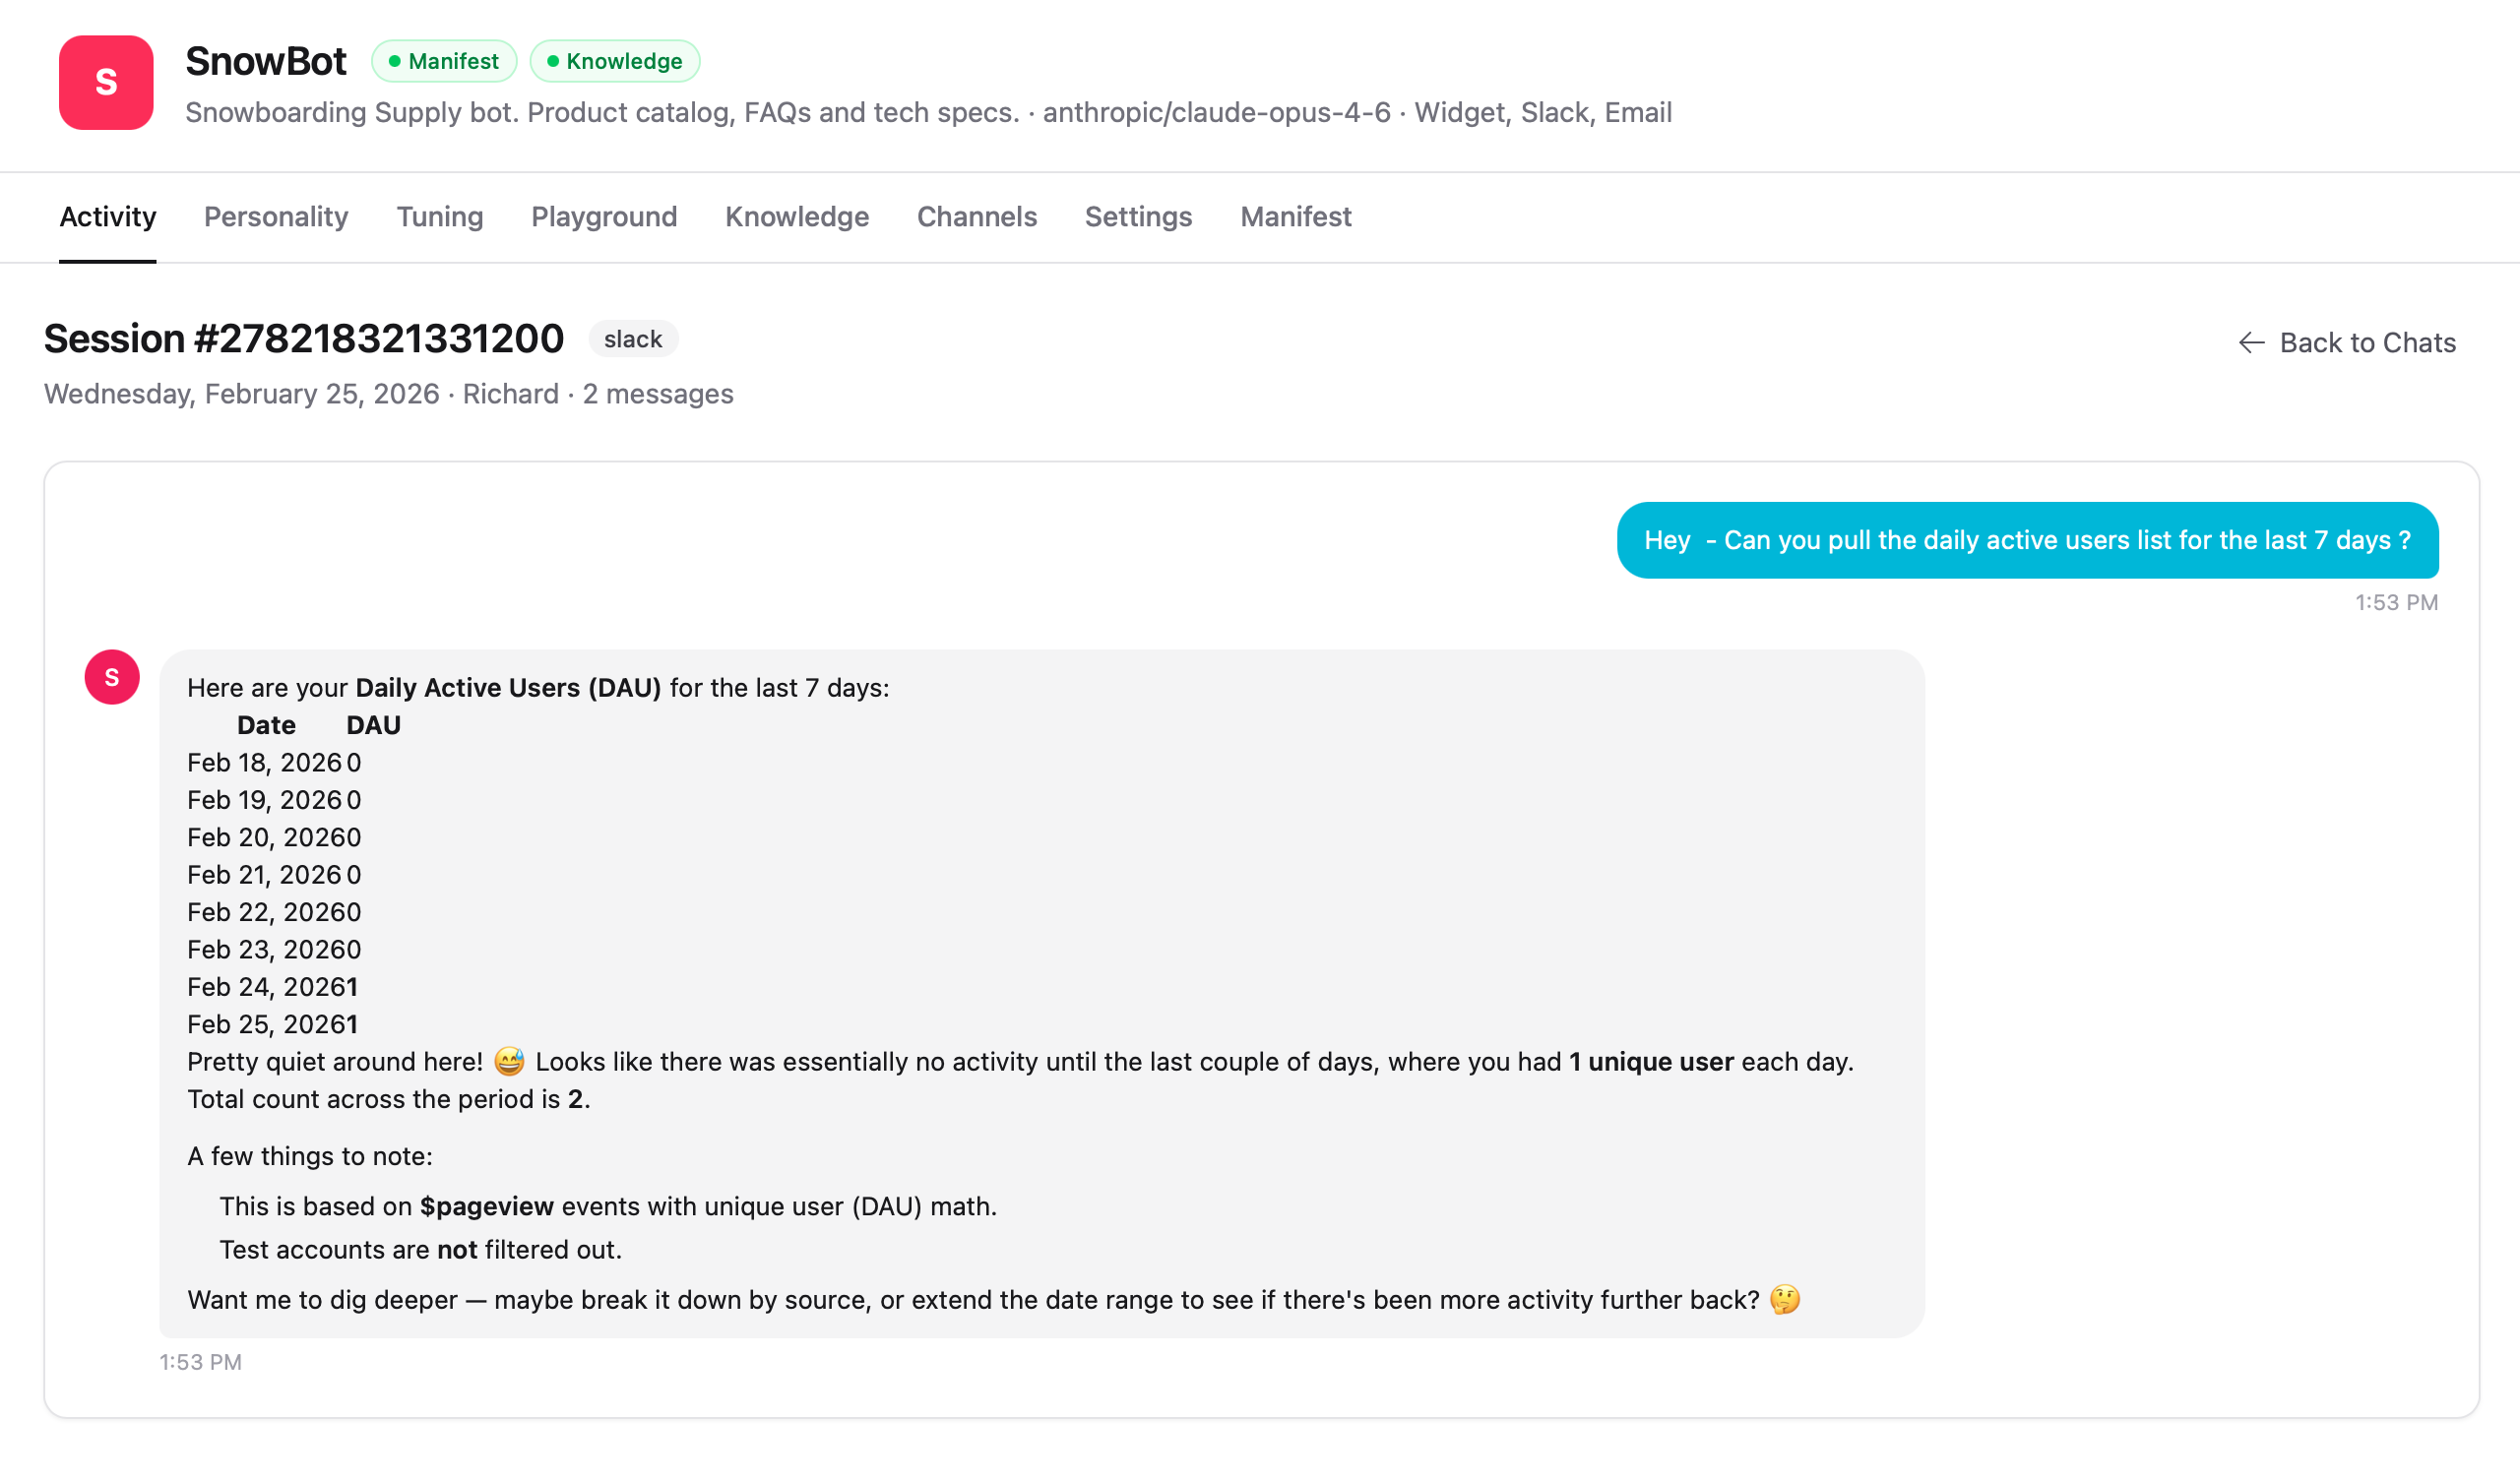The height and width of the screenshot is (1480, 2520).
Task: Click the SnowBot title heading
Action: [x=266, y=61]
